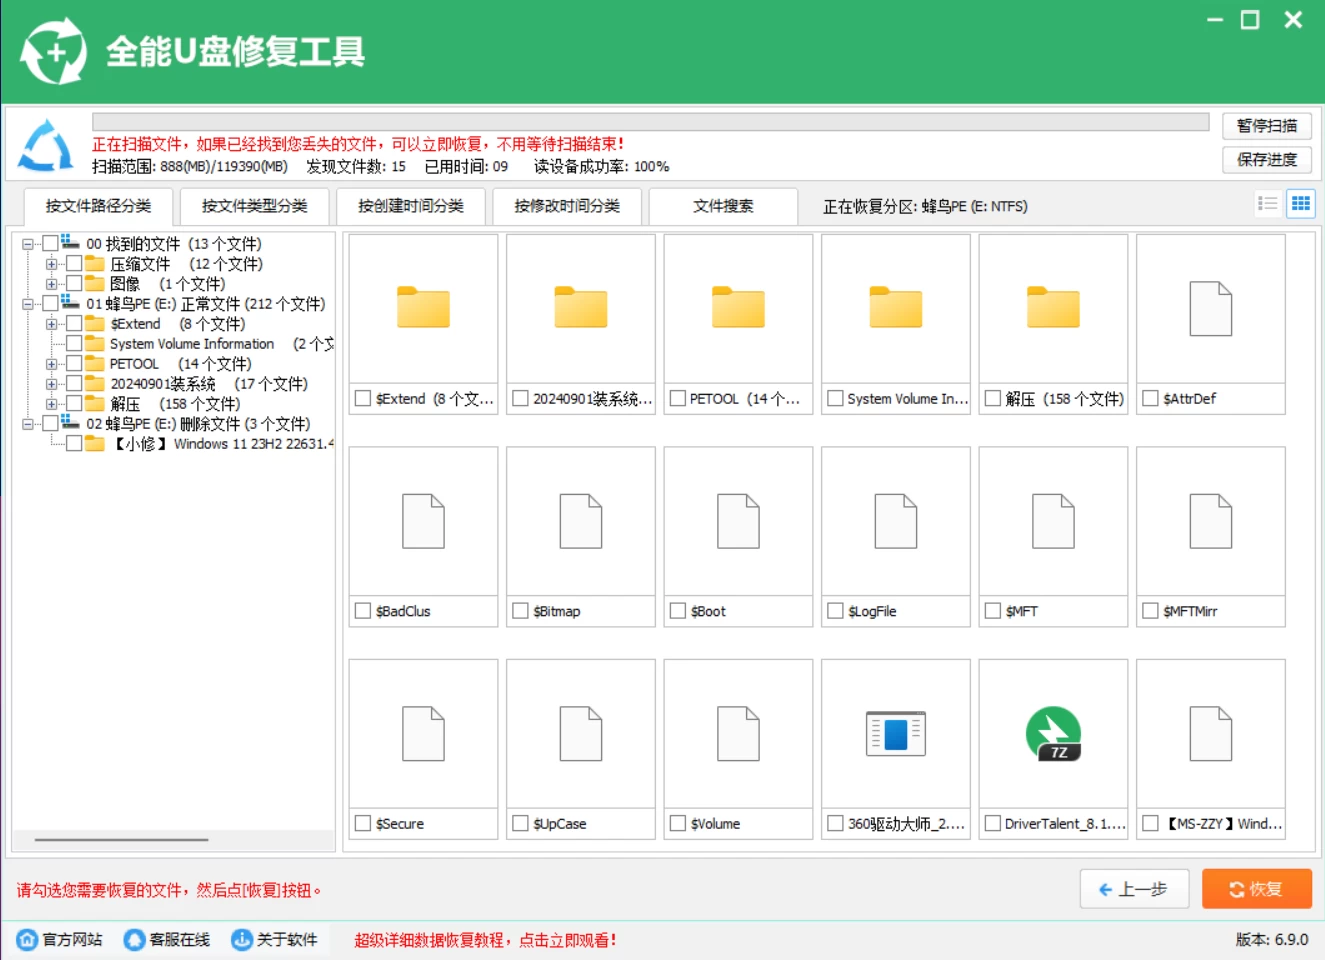
Task: Check tree box for 00 找到的文件
Action: [50, 244]
